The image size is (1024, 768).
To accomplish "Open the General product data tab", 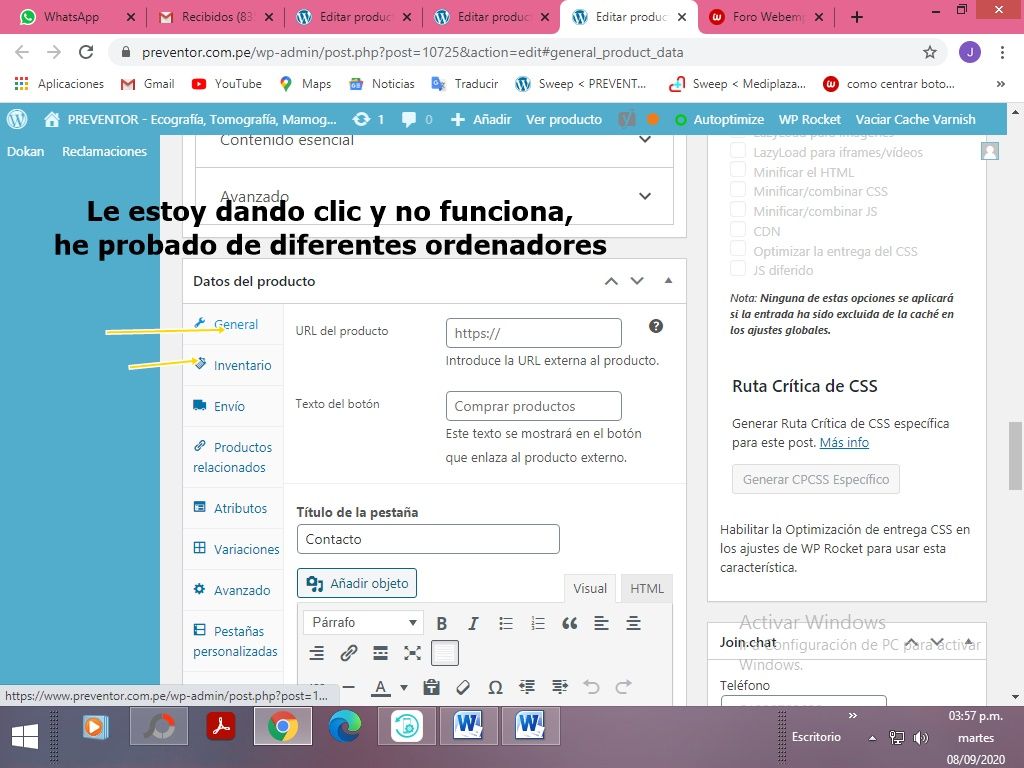I will coord(233,324).
